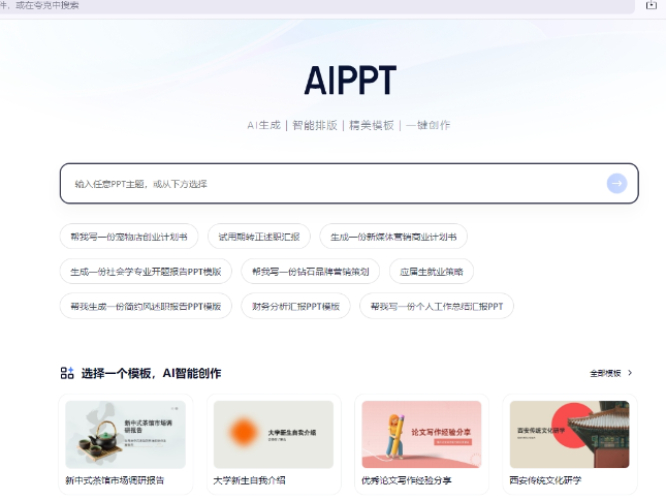This screenshot has width=666, height=500.
Task: Pick 帮我生成一份简约风述职报告PPT模版 chip
Action: coord(146,306)
